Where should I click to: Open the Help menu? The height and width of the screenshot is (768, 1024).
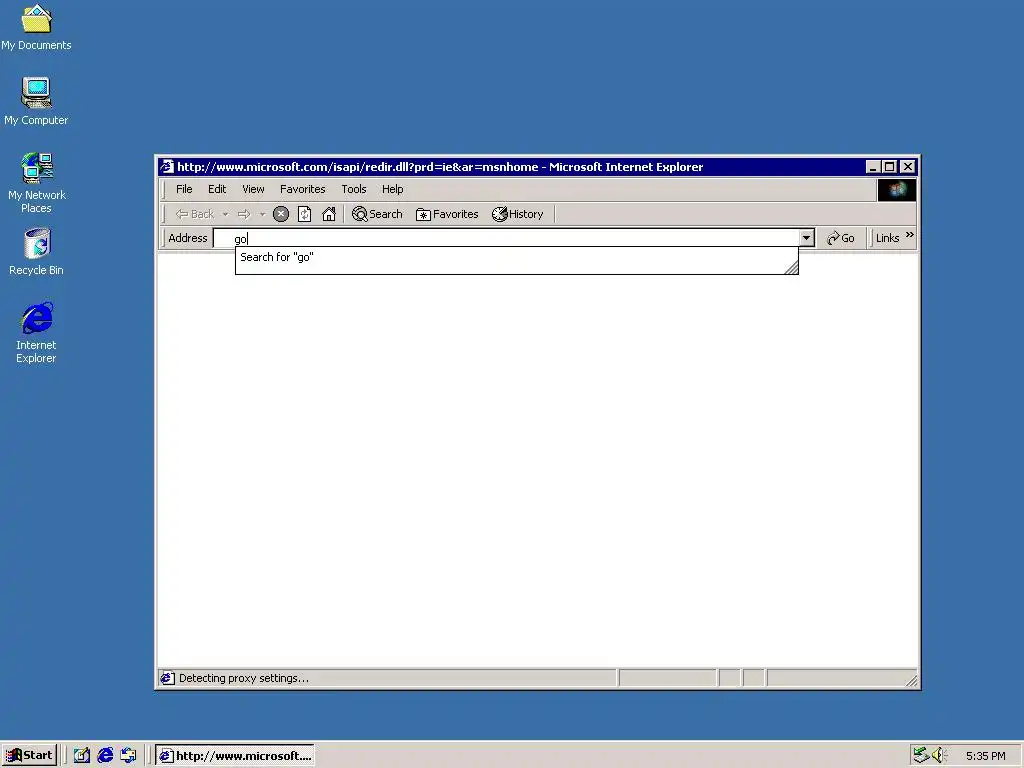[392, 189]
